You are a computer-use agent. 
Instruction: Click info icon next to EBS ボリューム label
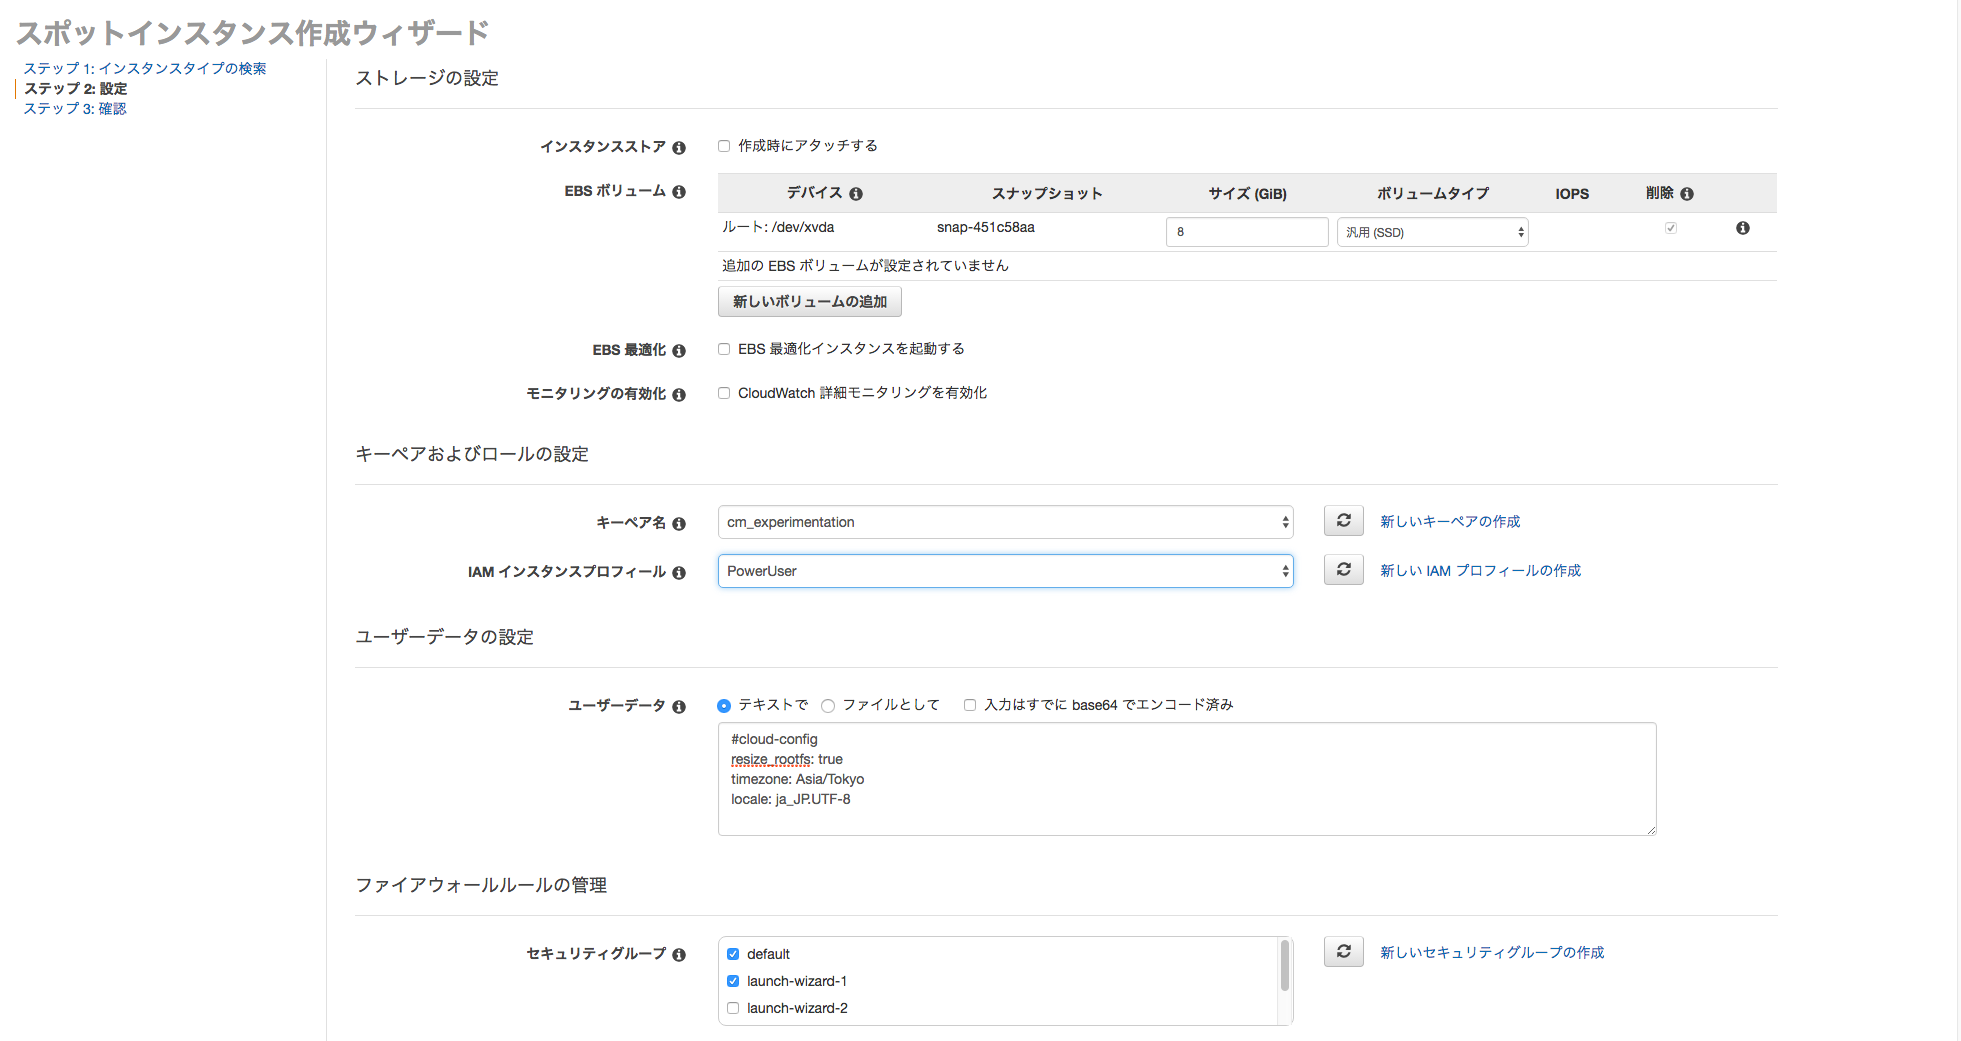(x=679, y=191)
